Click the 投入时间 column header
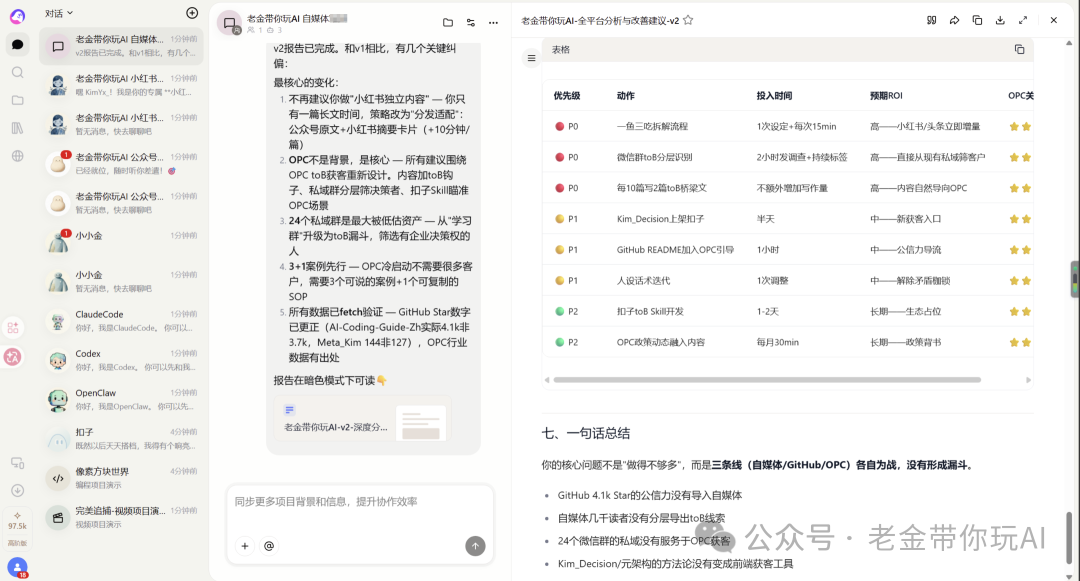 pyautogui.click(x=774, y=96)
